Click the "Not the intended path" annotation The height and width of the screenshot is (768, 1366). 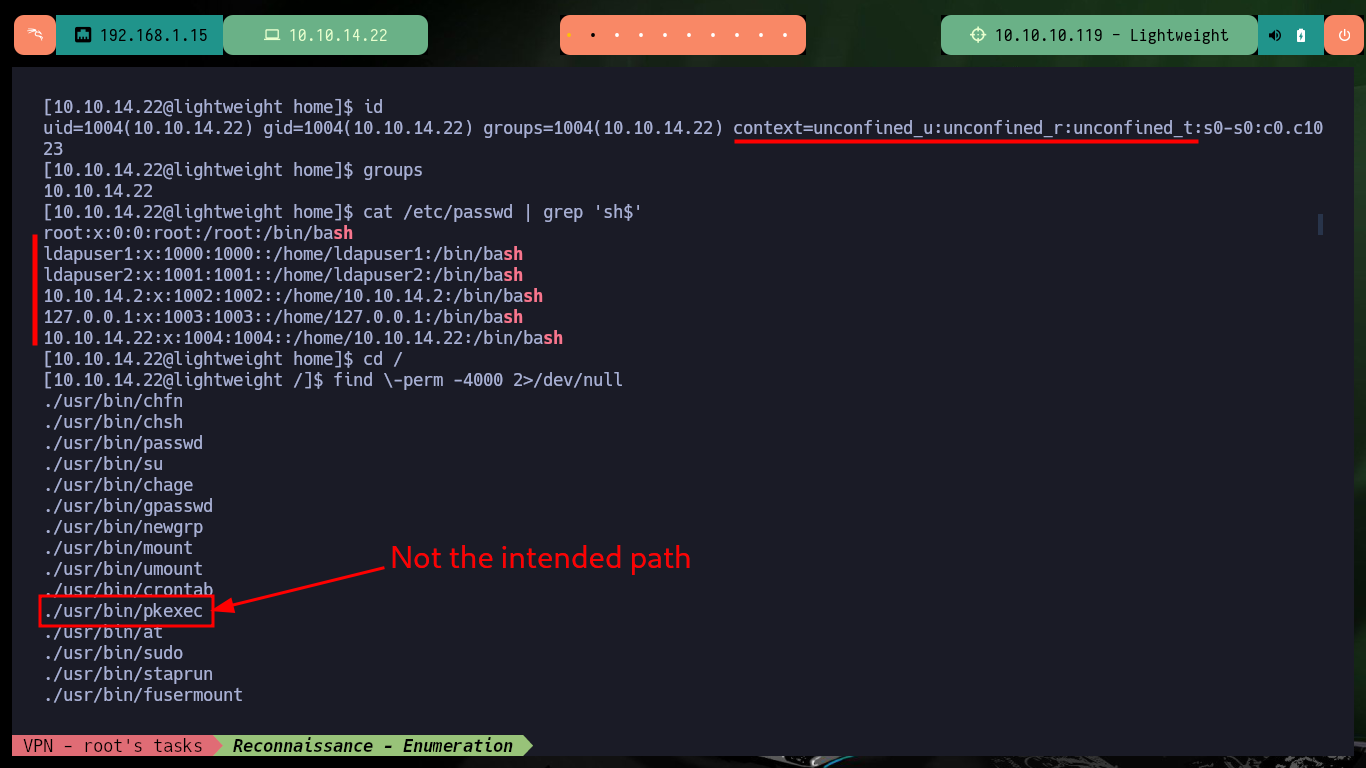pos(540,557)
